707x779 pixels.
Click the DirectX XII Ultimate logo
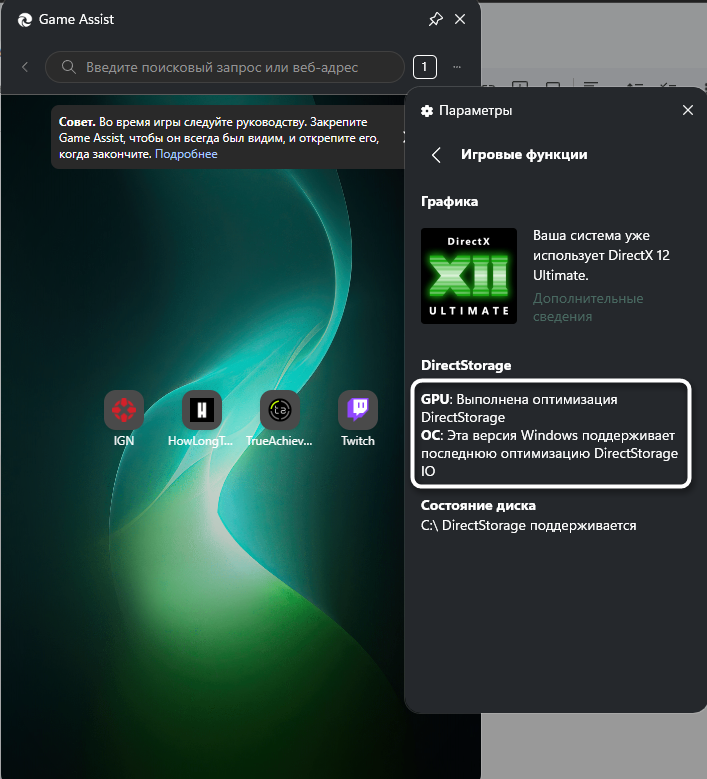pos(469,276)
